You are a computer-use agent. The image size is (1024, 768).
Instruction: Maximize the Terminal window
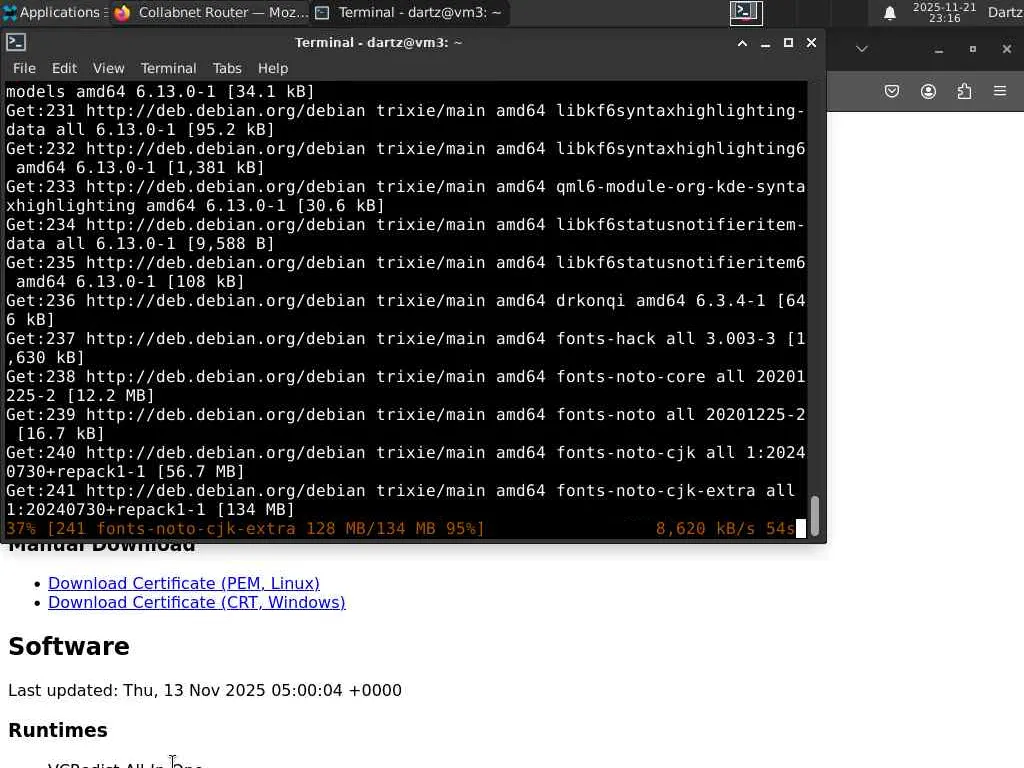[788, 43]
